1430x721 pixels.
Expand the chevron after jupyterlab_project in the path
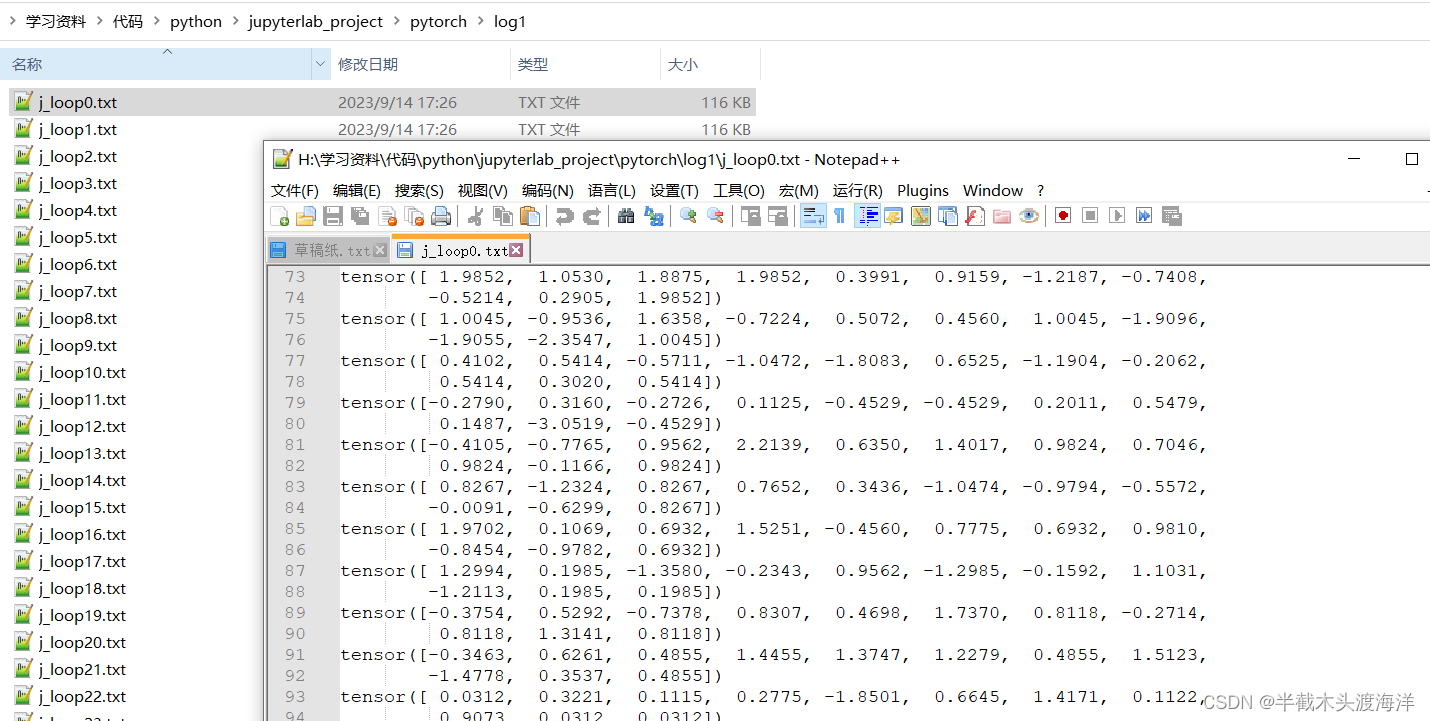[397, 22]
